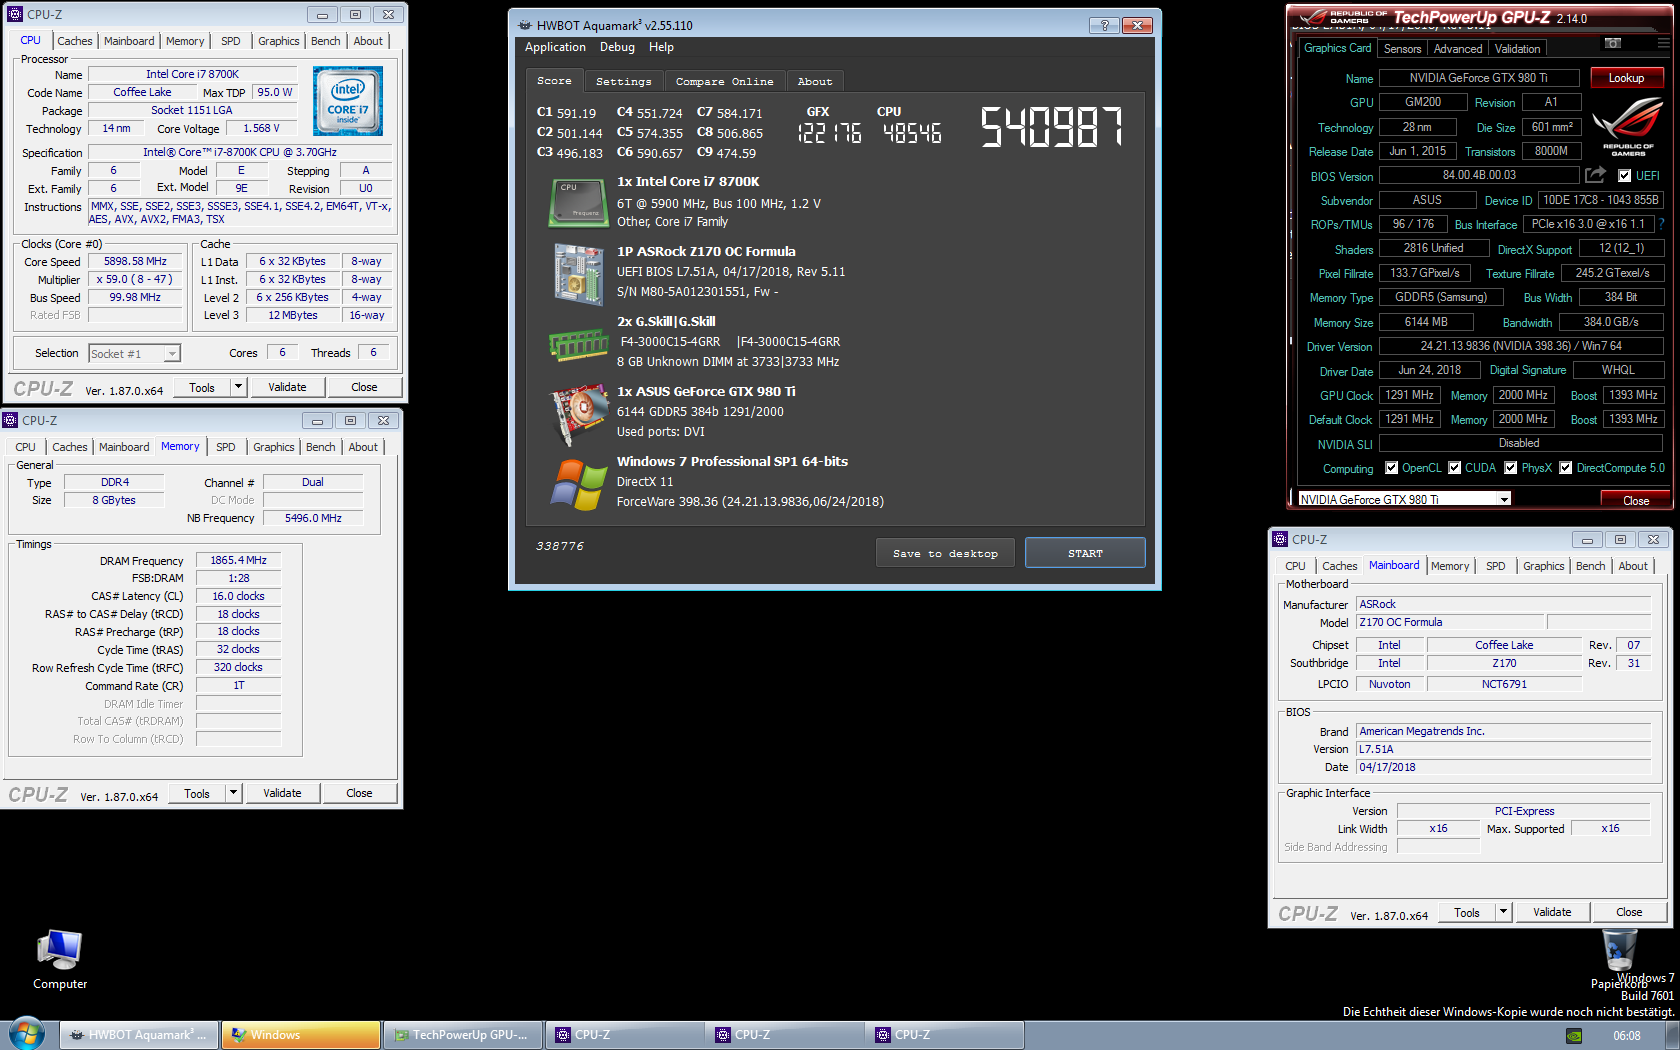
Task: Click Validate in CPU-Z CPU window
Action: pyautogui.click(x=287, y=387)
